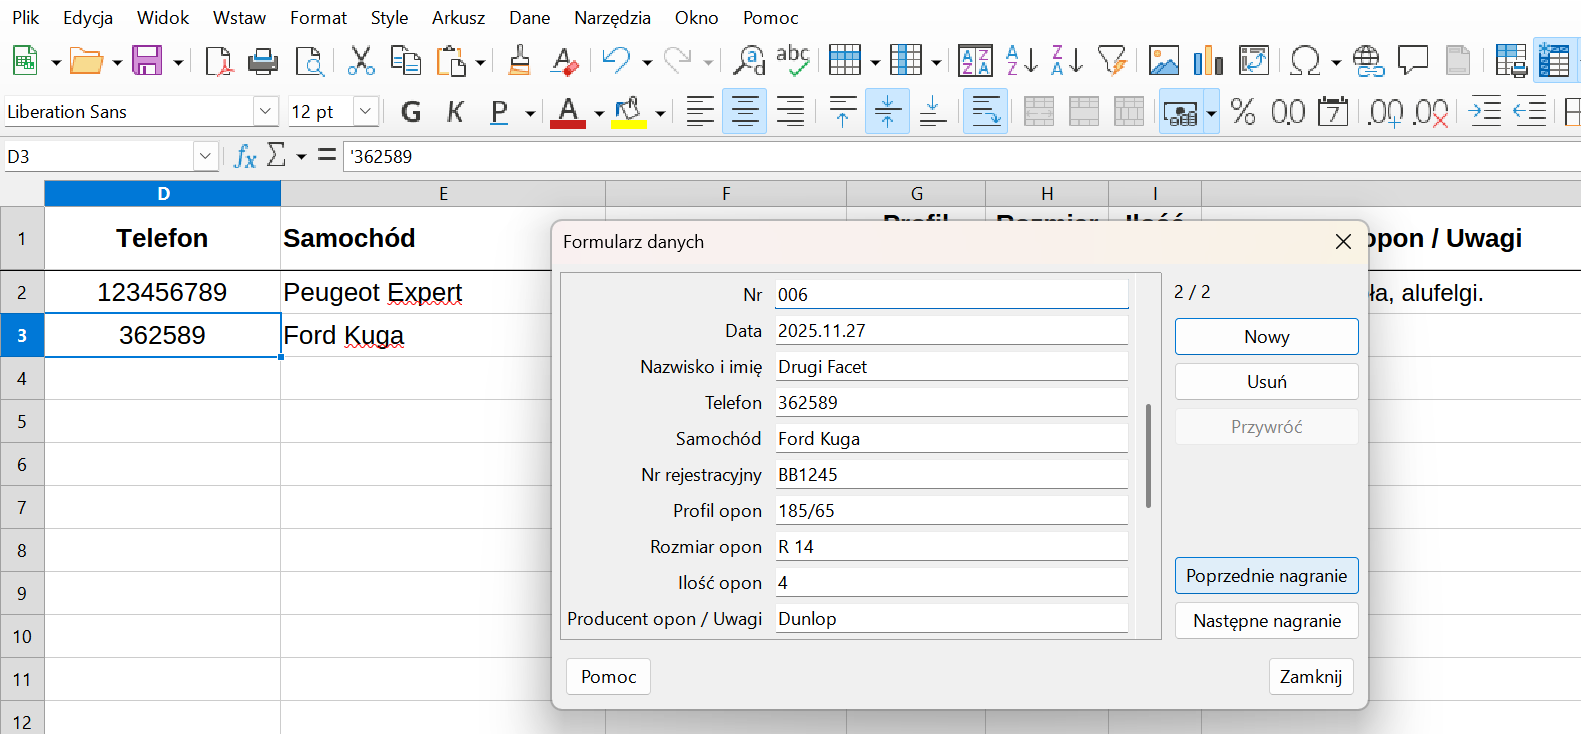Open the font size dropdown
Screen dimensions: 1581x734
click(x=366, y=112)
